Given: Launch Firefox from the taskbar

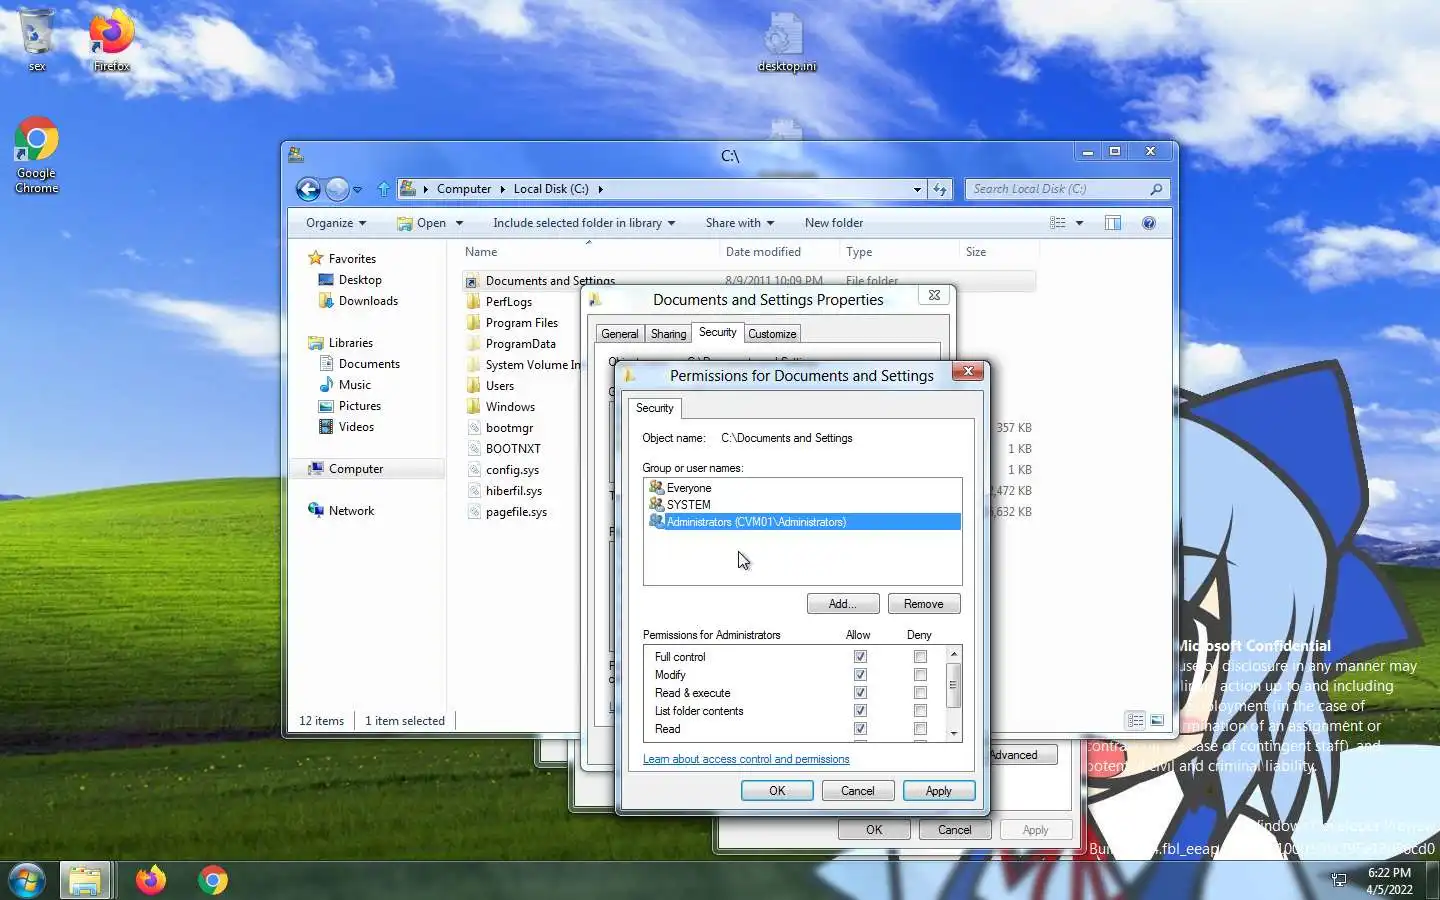Looking at the screenshot, I should click(x=151, y=880).
